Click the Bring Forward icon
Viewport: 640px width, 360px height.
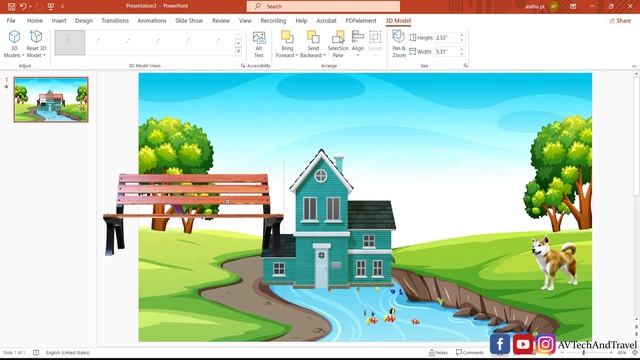(x=287, y=37)
